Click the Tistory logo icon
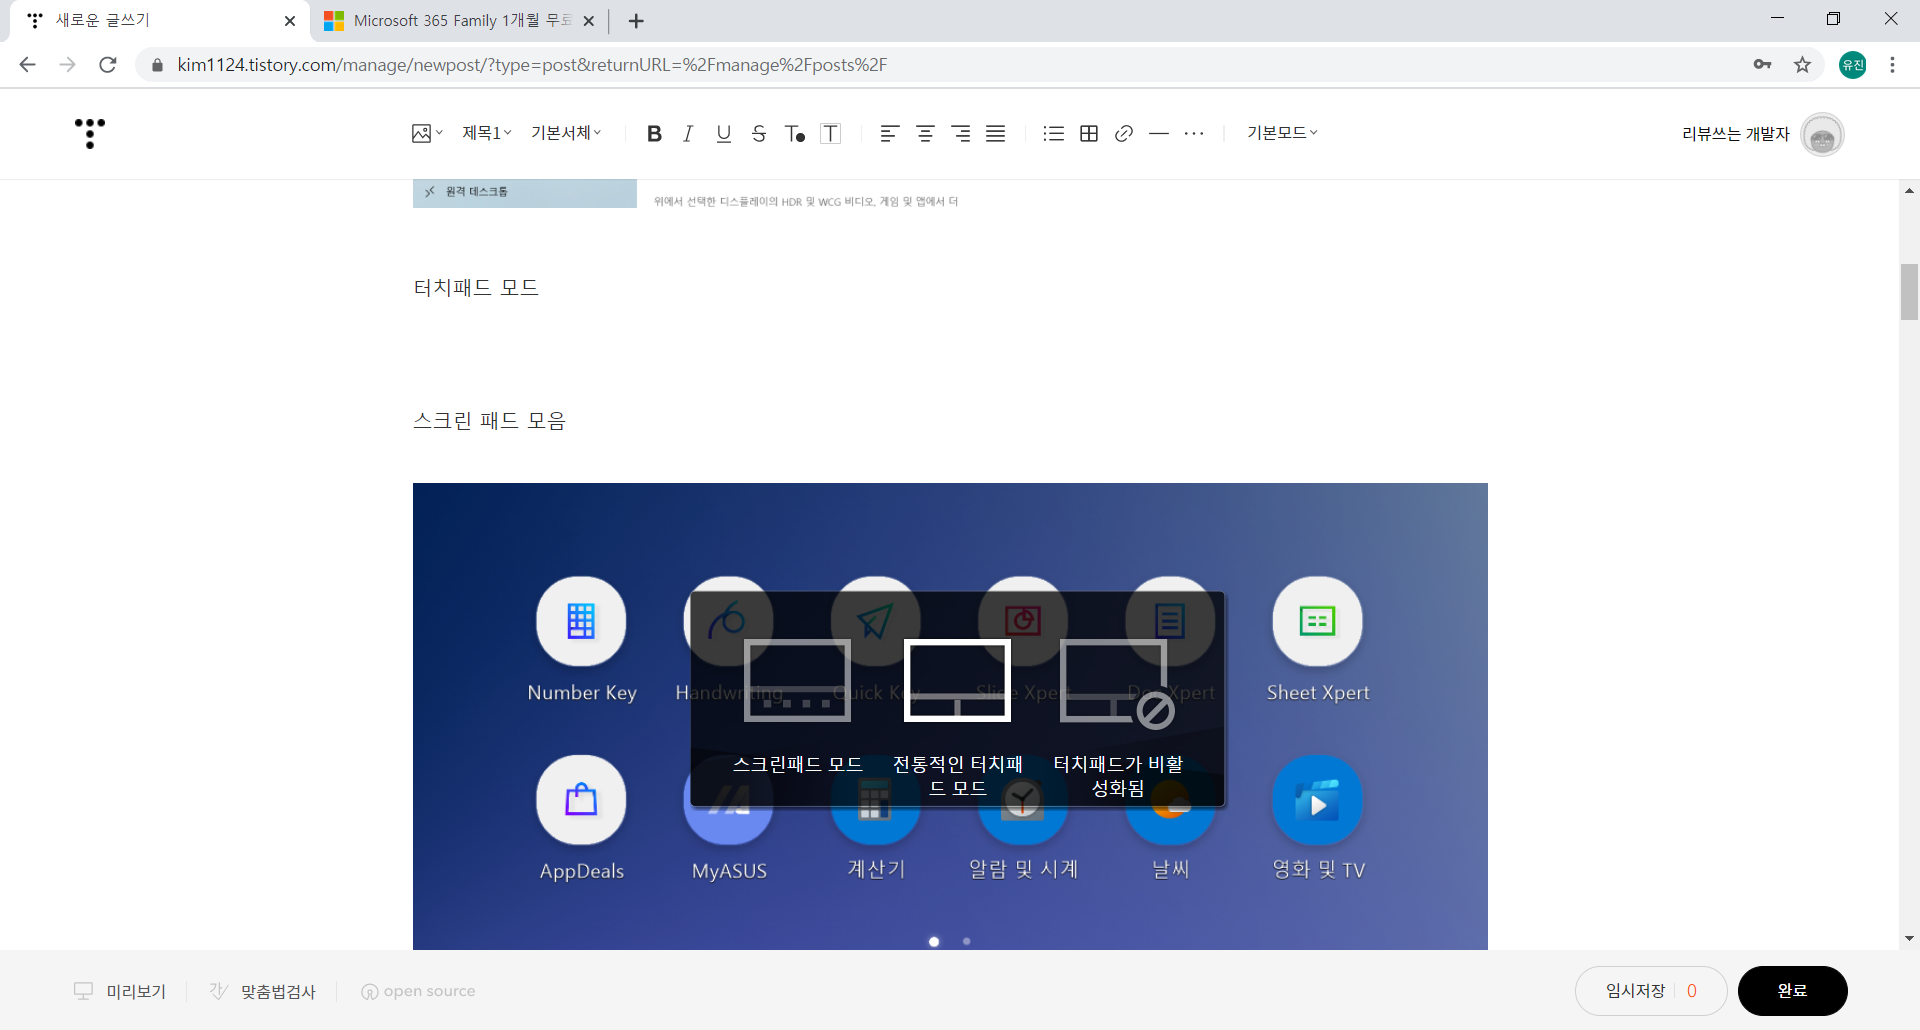This screenshot has height=1030, width=1920. (x=90, y=133)
